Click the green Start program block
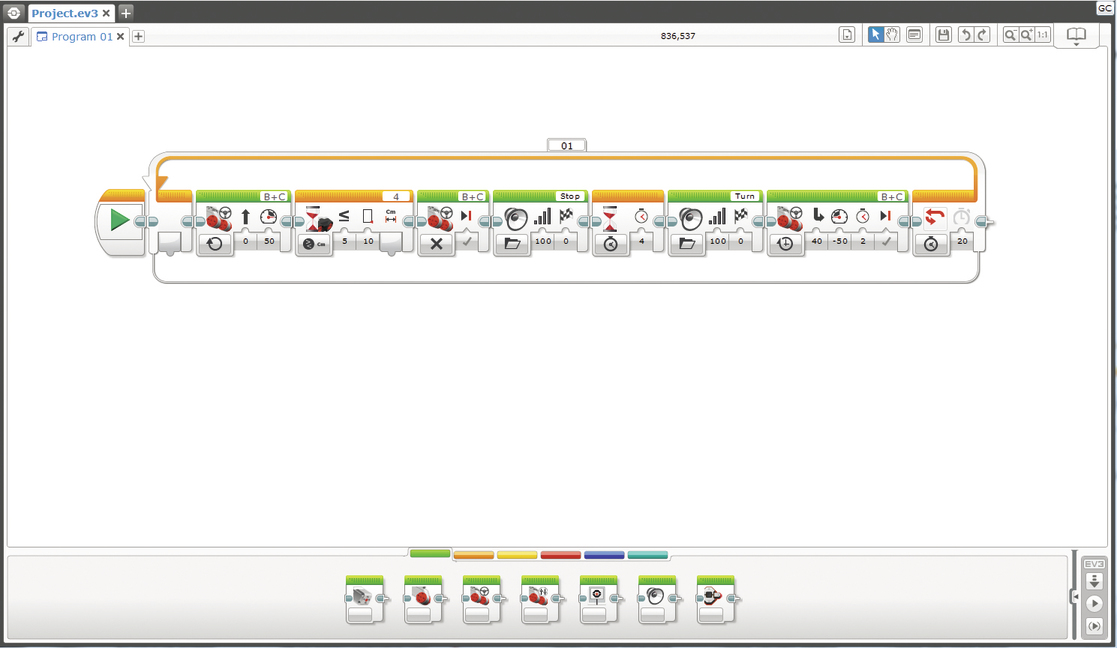 [120, 220]
